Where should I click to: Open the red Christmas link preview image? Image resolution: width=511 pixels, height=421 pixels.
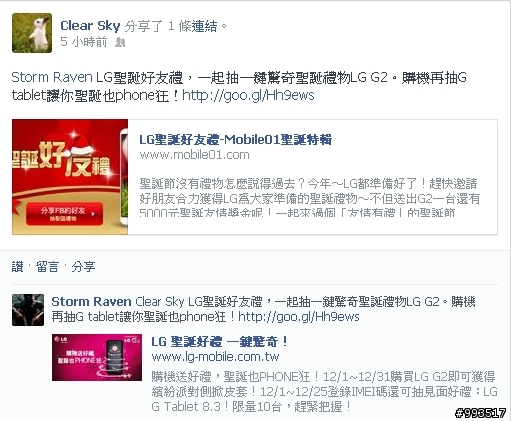pyautogui.click(x=70, y=177)
